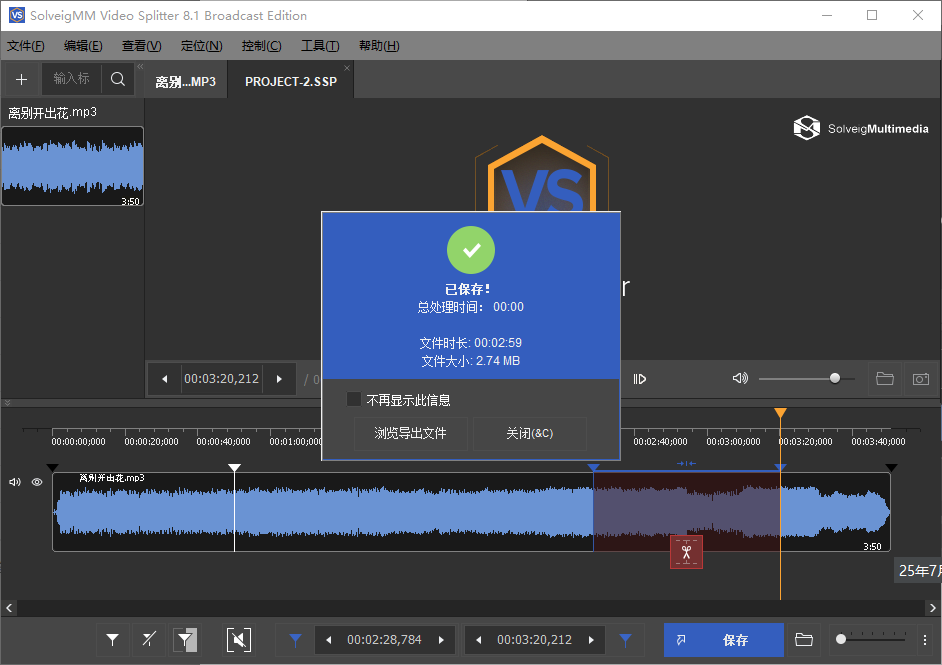This screenshot has height=665, width=942.
Task: Click the blue 保存 button
Action: pyautogui.click(x=723, y=640)
